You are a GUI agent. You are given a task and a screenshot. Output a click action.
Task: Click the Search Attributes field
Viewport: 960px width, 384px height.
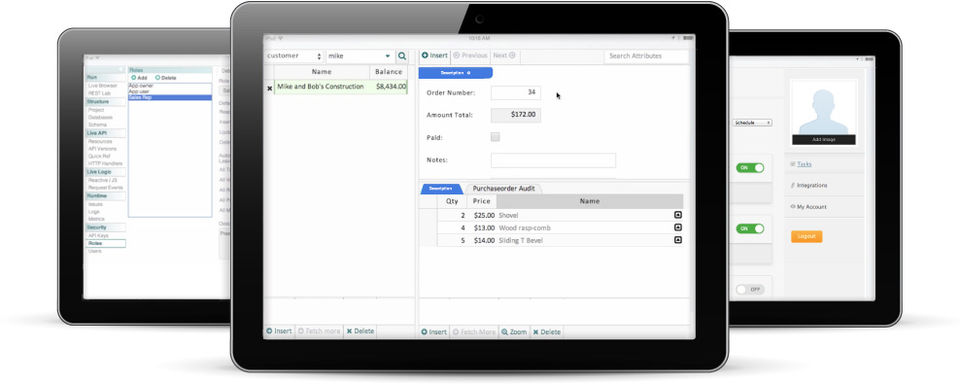coord(646,56)
